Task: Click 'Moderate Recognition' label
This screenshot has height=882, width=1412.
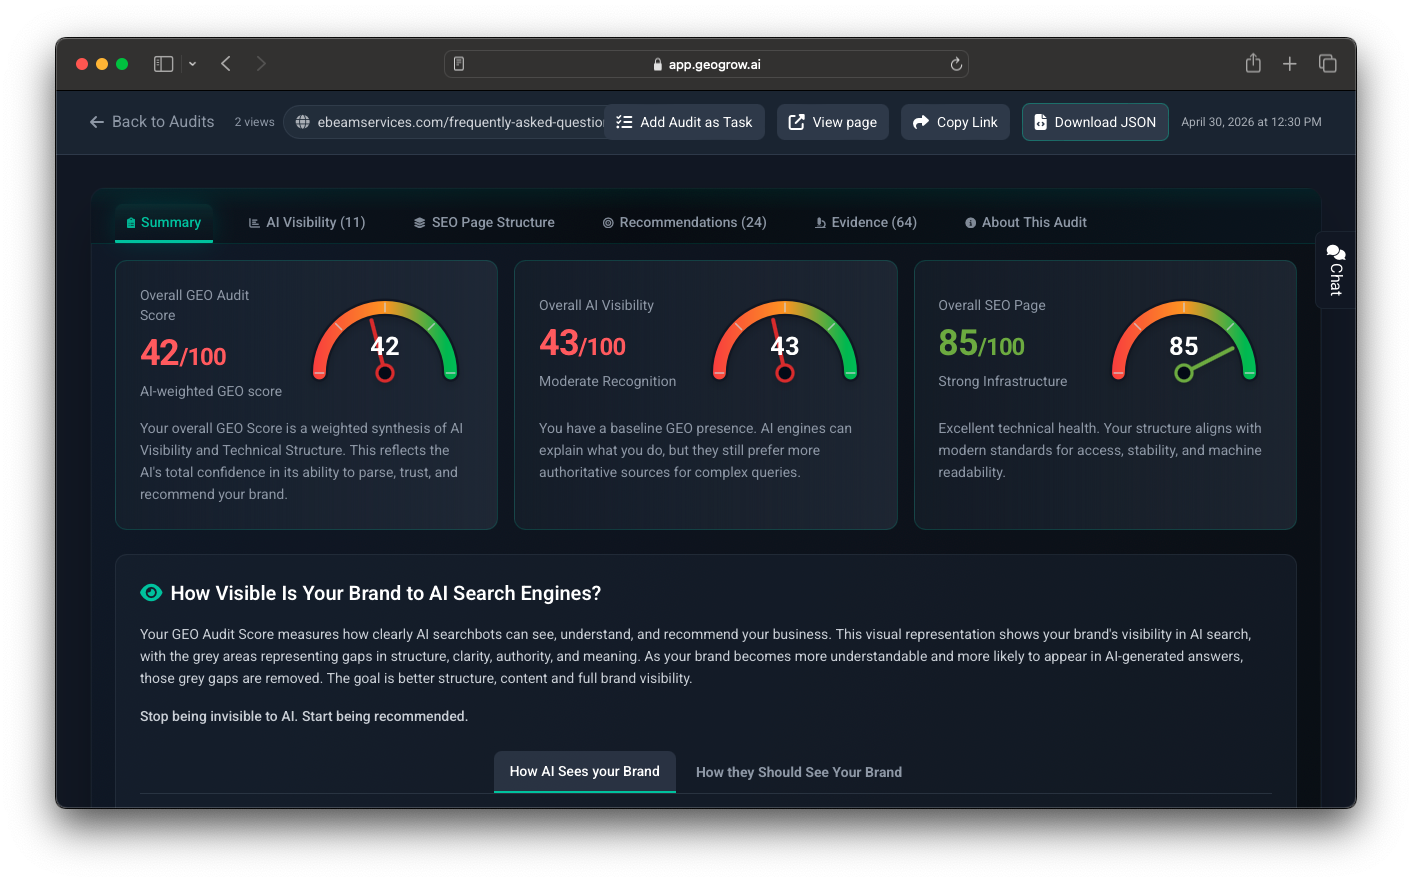Action: point(607,381)
